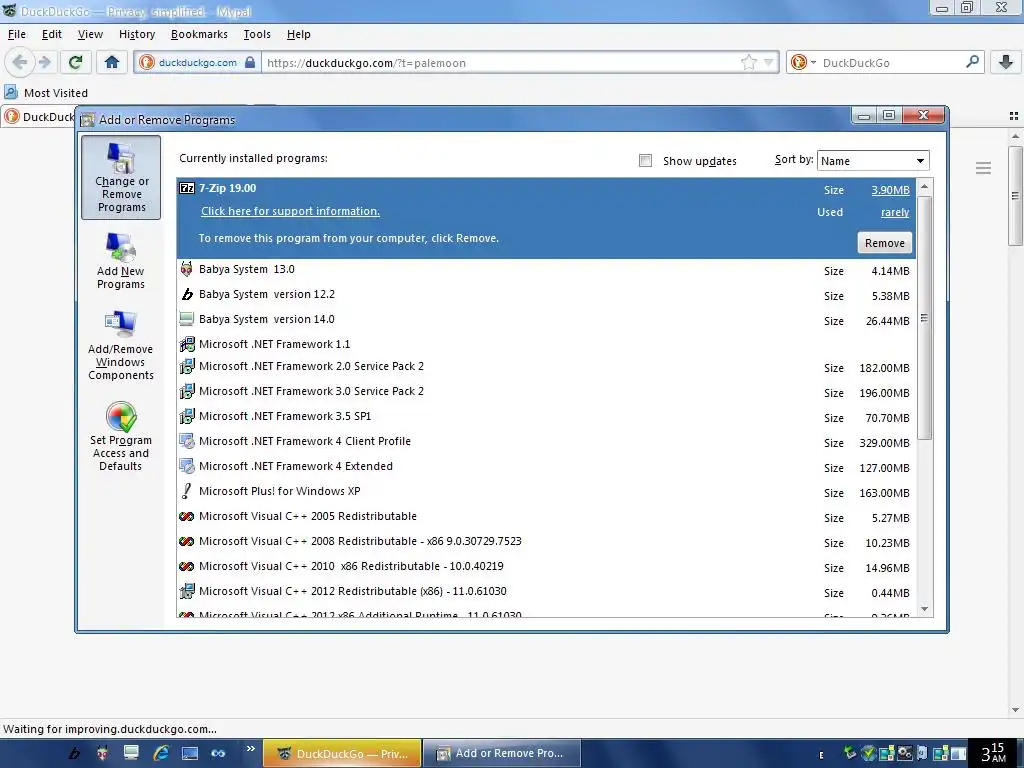Click the Babya System 13.0 icon
Screen dimensions: 1024x768
click(187, 269)
